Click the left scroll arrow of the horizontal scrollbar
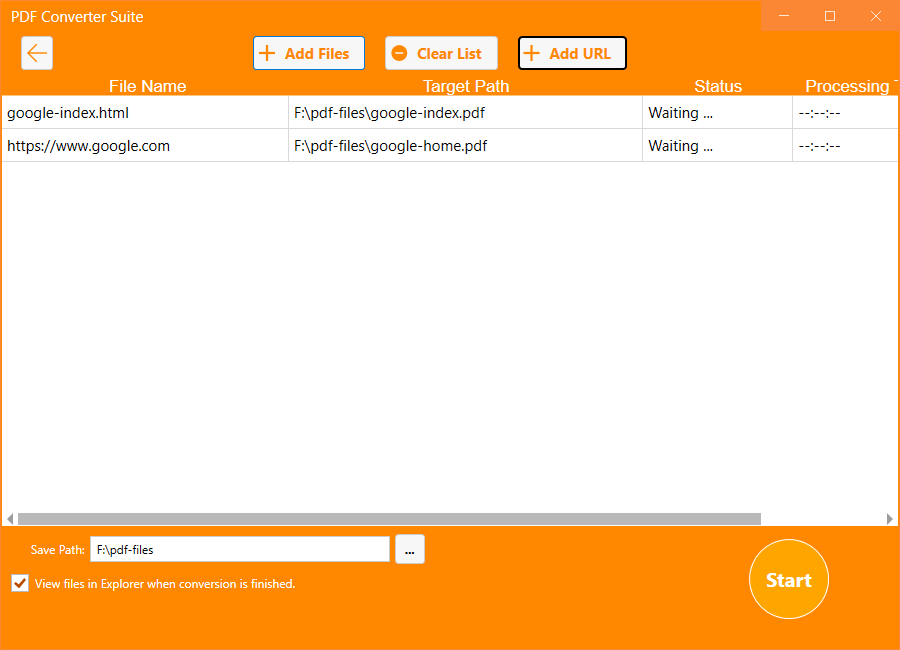Viewport: 900px width, 650px height. point(8,518)
